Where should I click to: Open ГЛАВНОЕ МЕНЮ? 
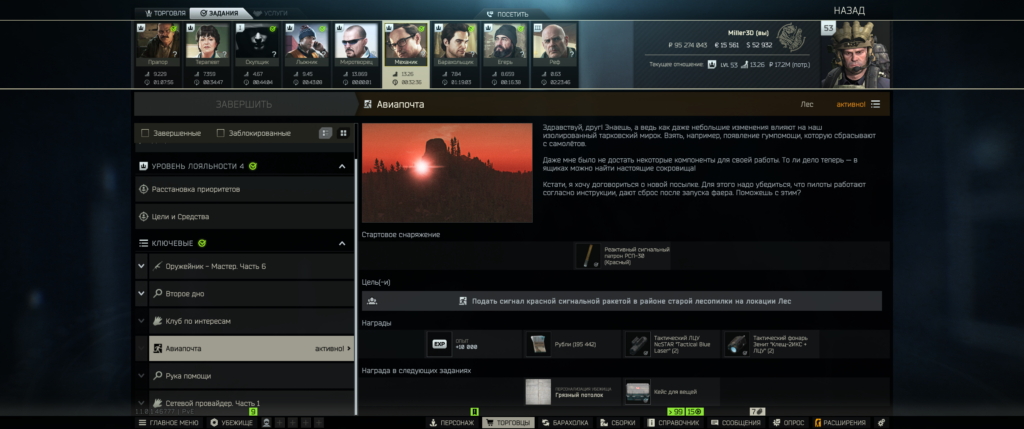pos(168,423)
